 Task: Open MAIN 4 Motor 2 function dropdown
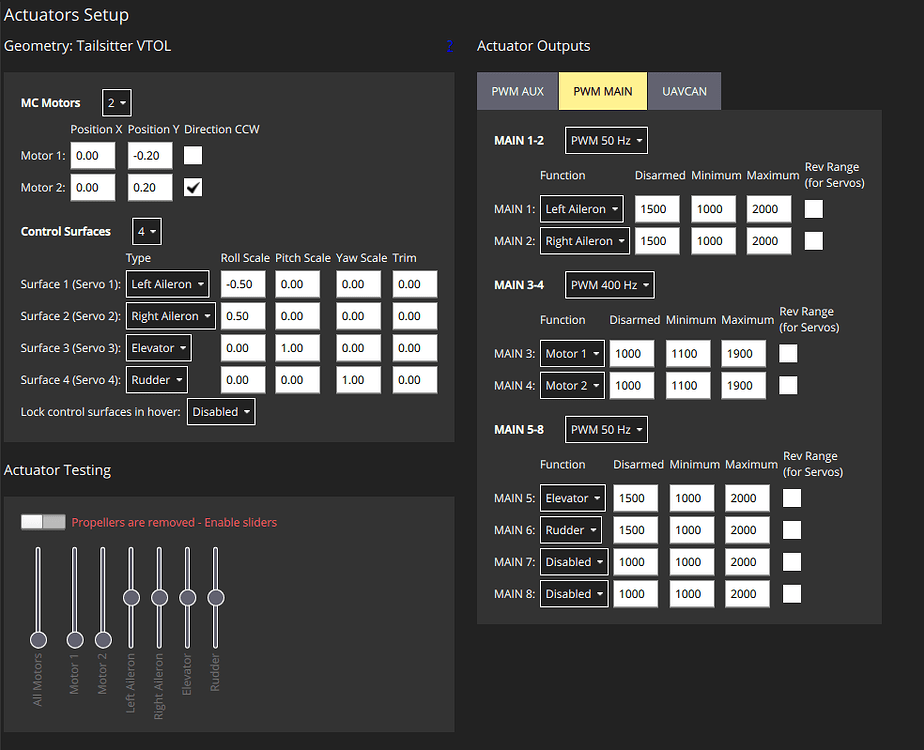(x=572, y=385)
